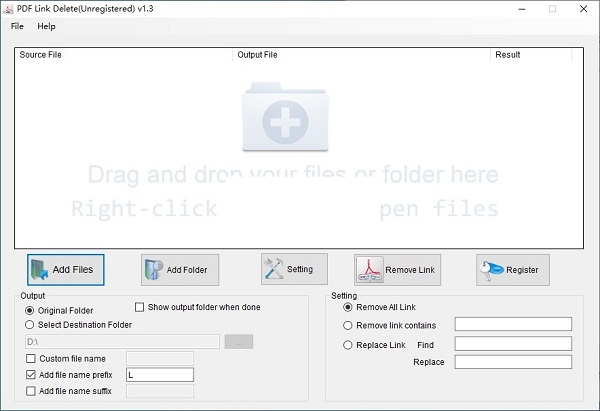Uncheck Add file name prefix checkbox
The width and height of the screenshot is (600, 411).
coord(31,375)
